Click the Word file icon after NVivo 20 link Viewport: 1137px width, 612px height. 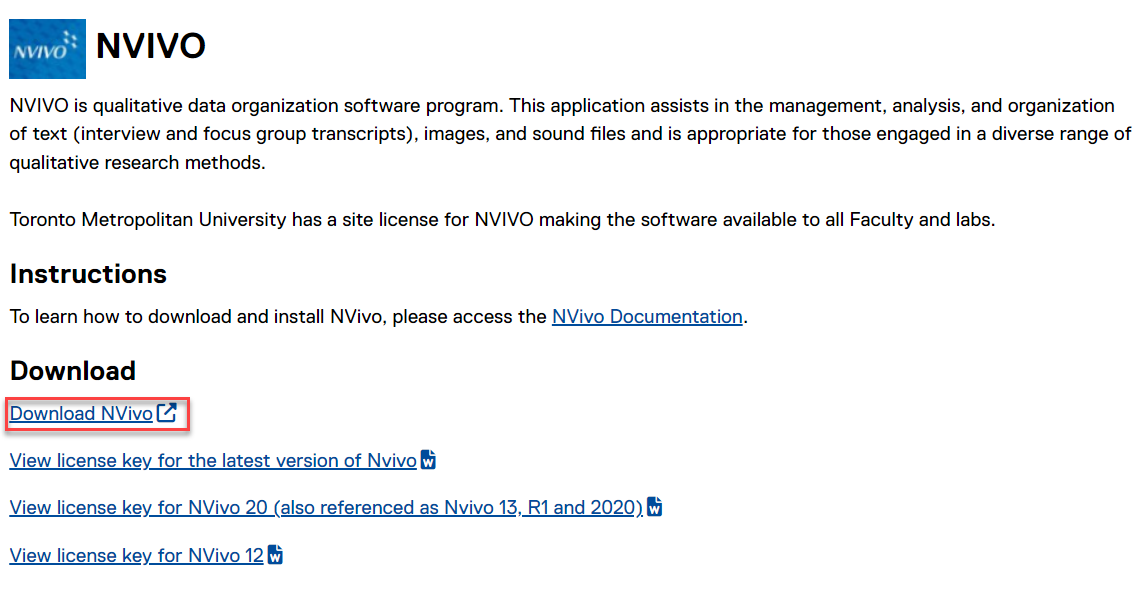[x=655, y=507]
